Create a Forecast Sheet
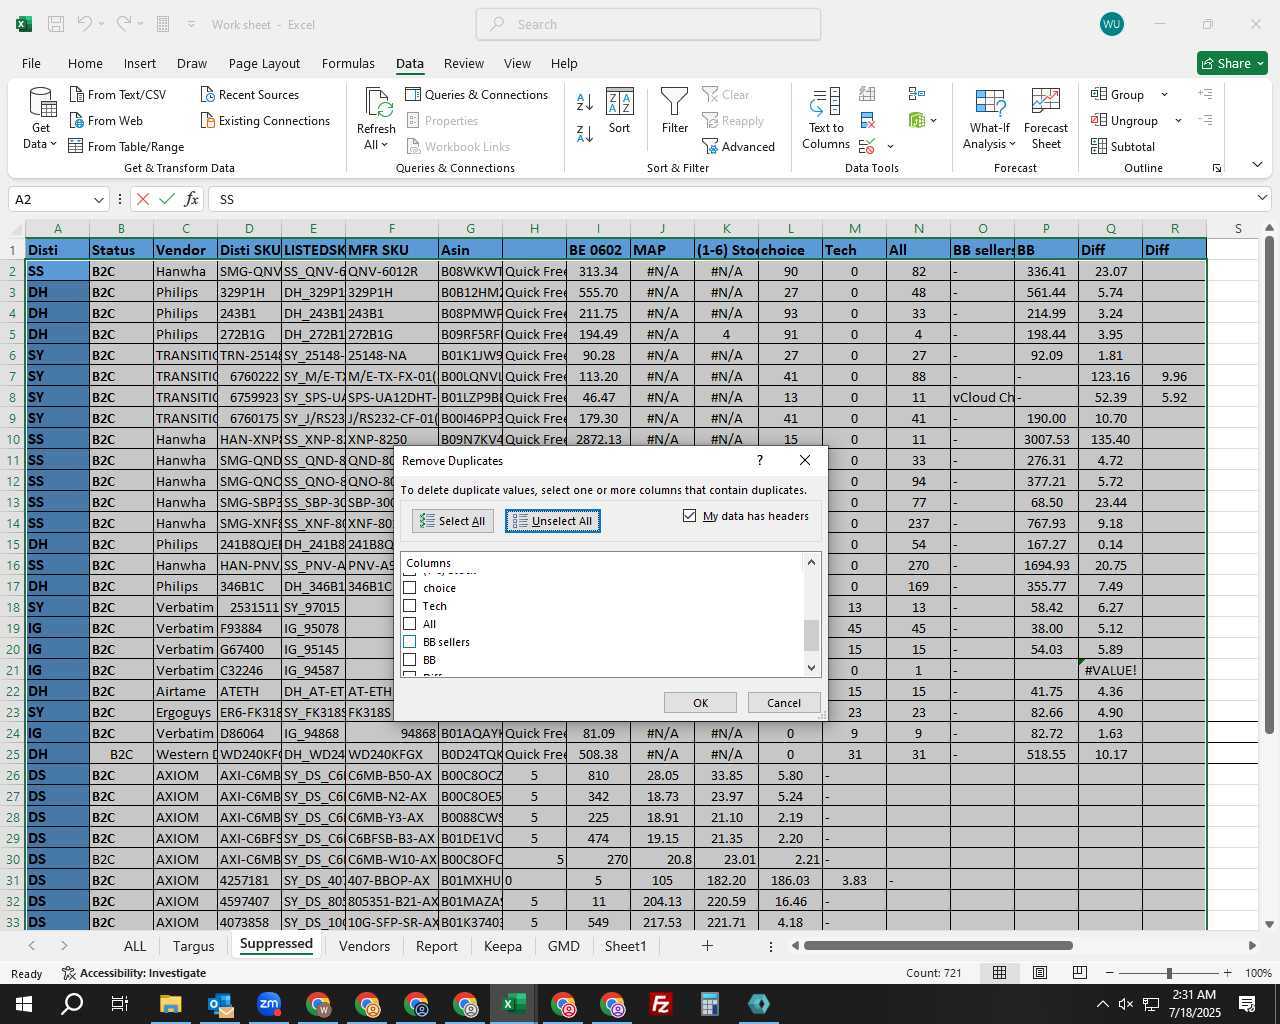 pos(1046,119)
